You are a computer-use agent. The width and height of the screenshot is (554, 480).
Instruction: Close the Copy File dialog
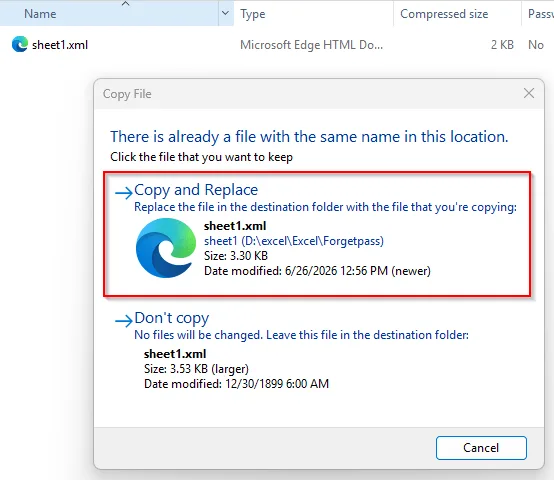point(529,94)
